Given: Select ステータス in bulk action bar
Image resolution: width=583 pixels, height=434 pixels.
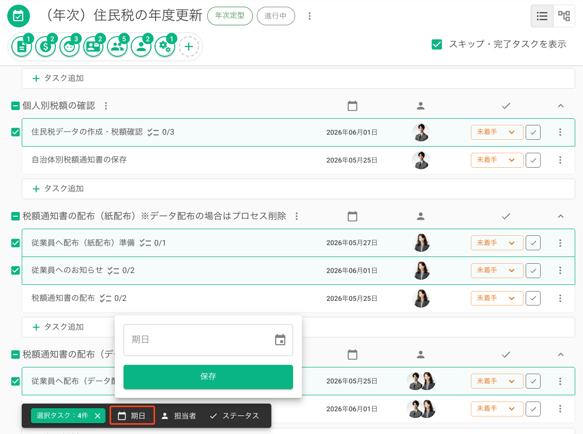Looking at the screenshot, I should click(x=234, y=416).
